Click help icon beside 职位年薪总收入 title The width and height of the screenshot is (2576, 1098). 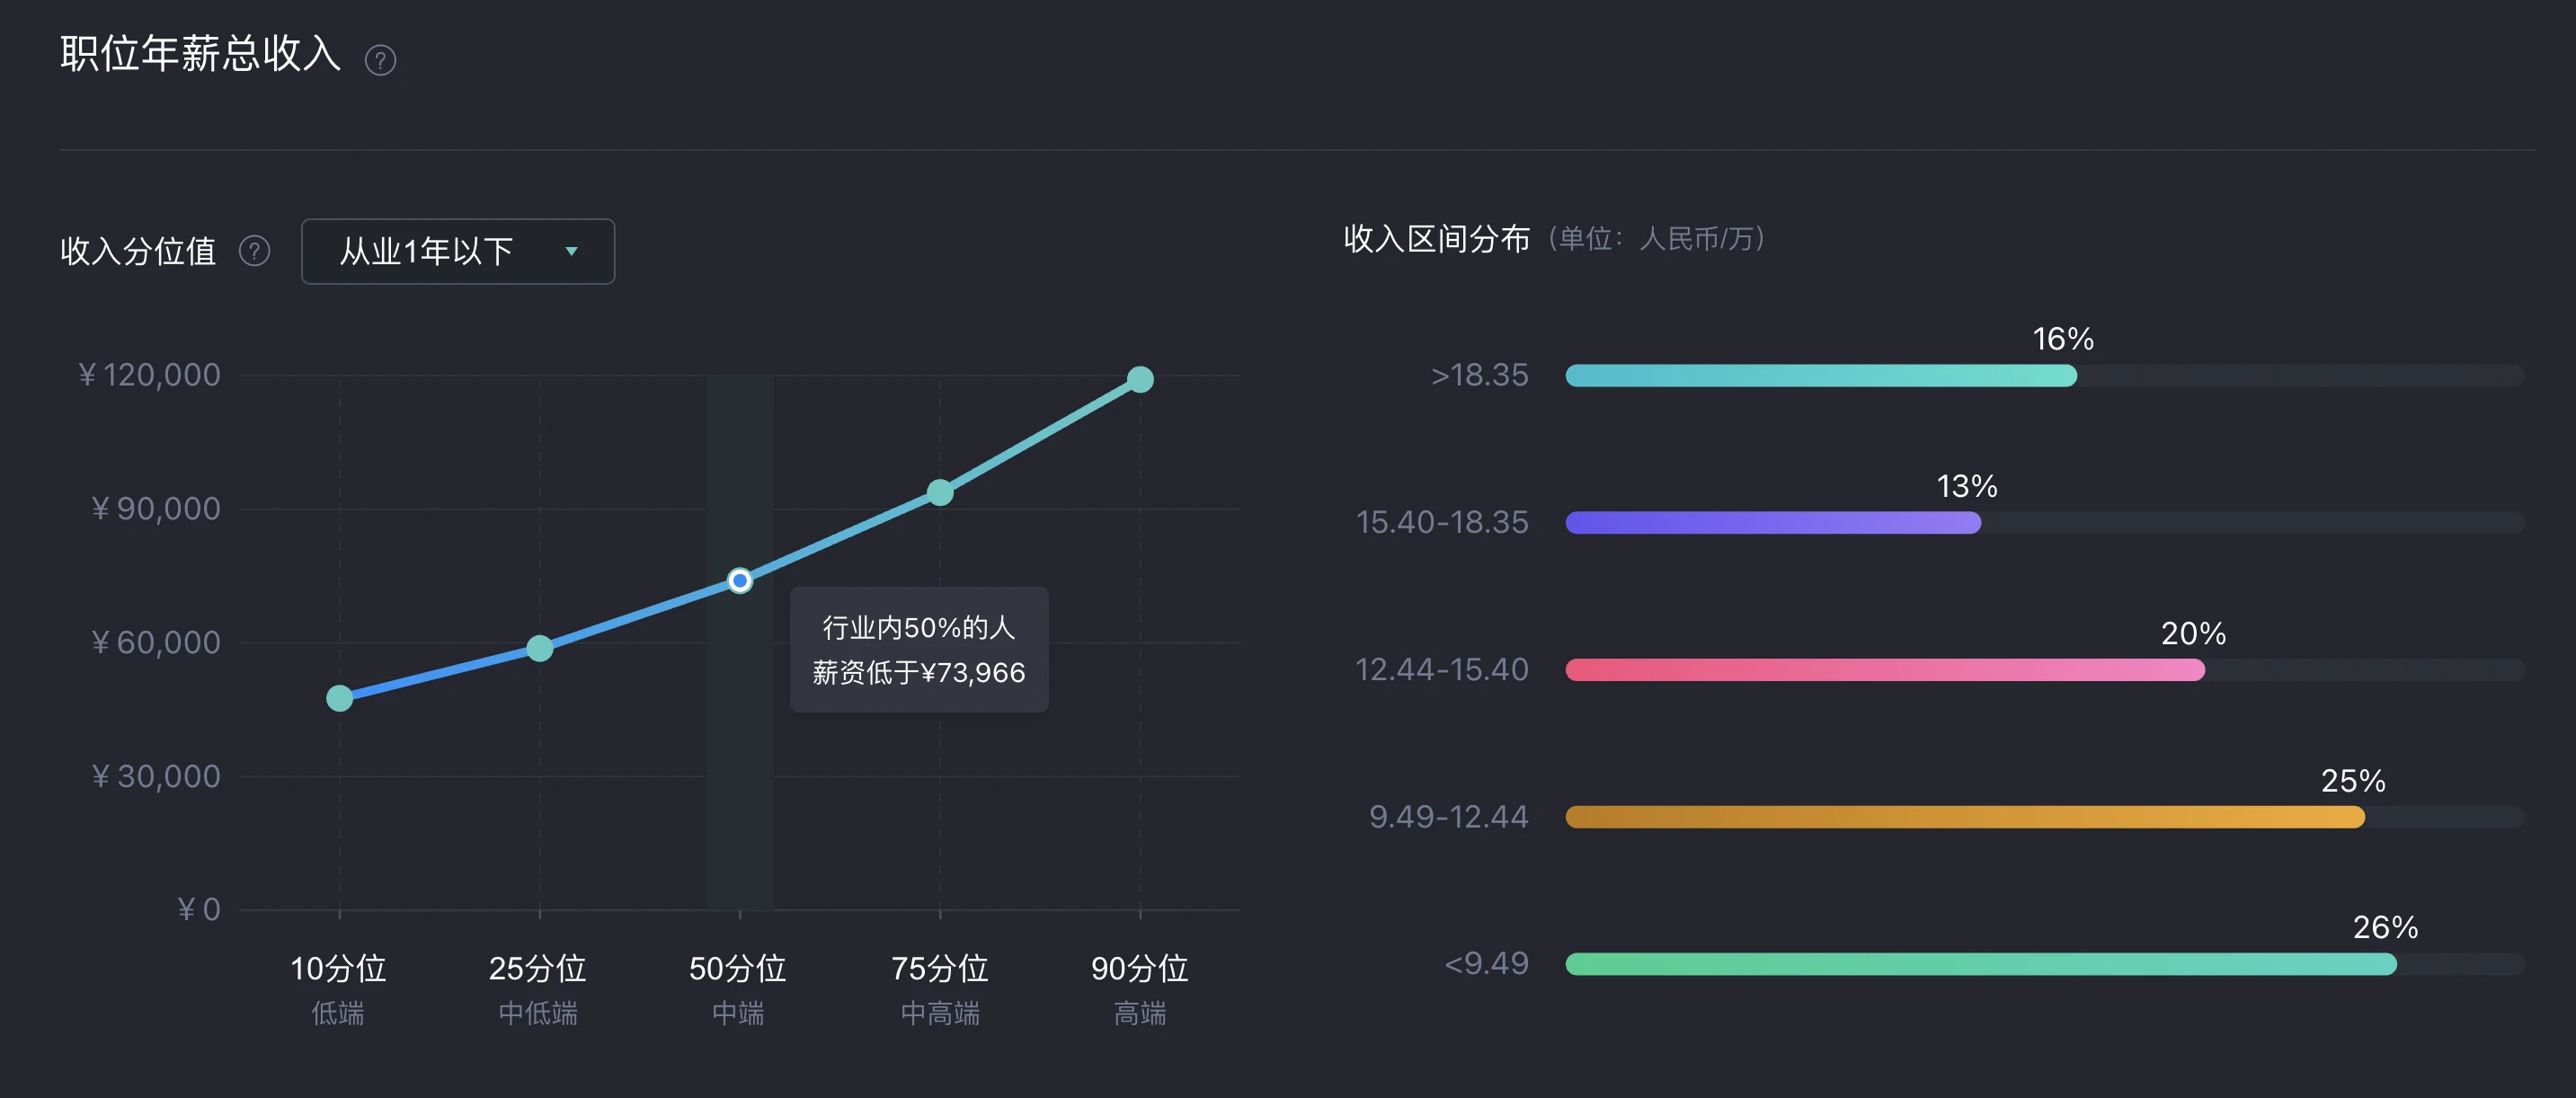coord(380,60)
